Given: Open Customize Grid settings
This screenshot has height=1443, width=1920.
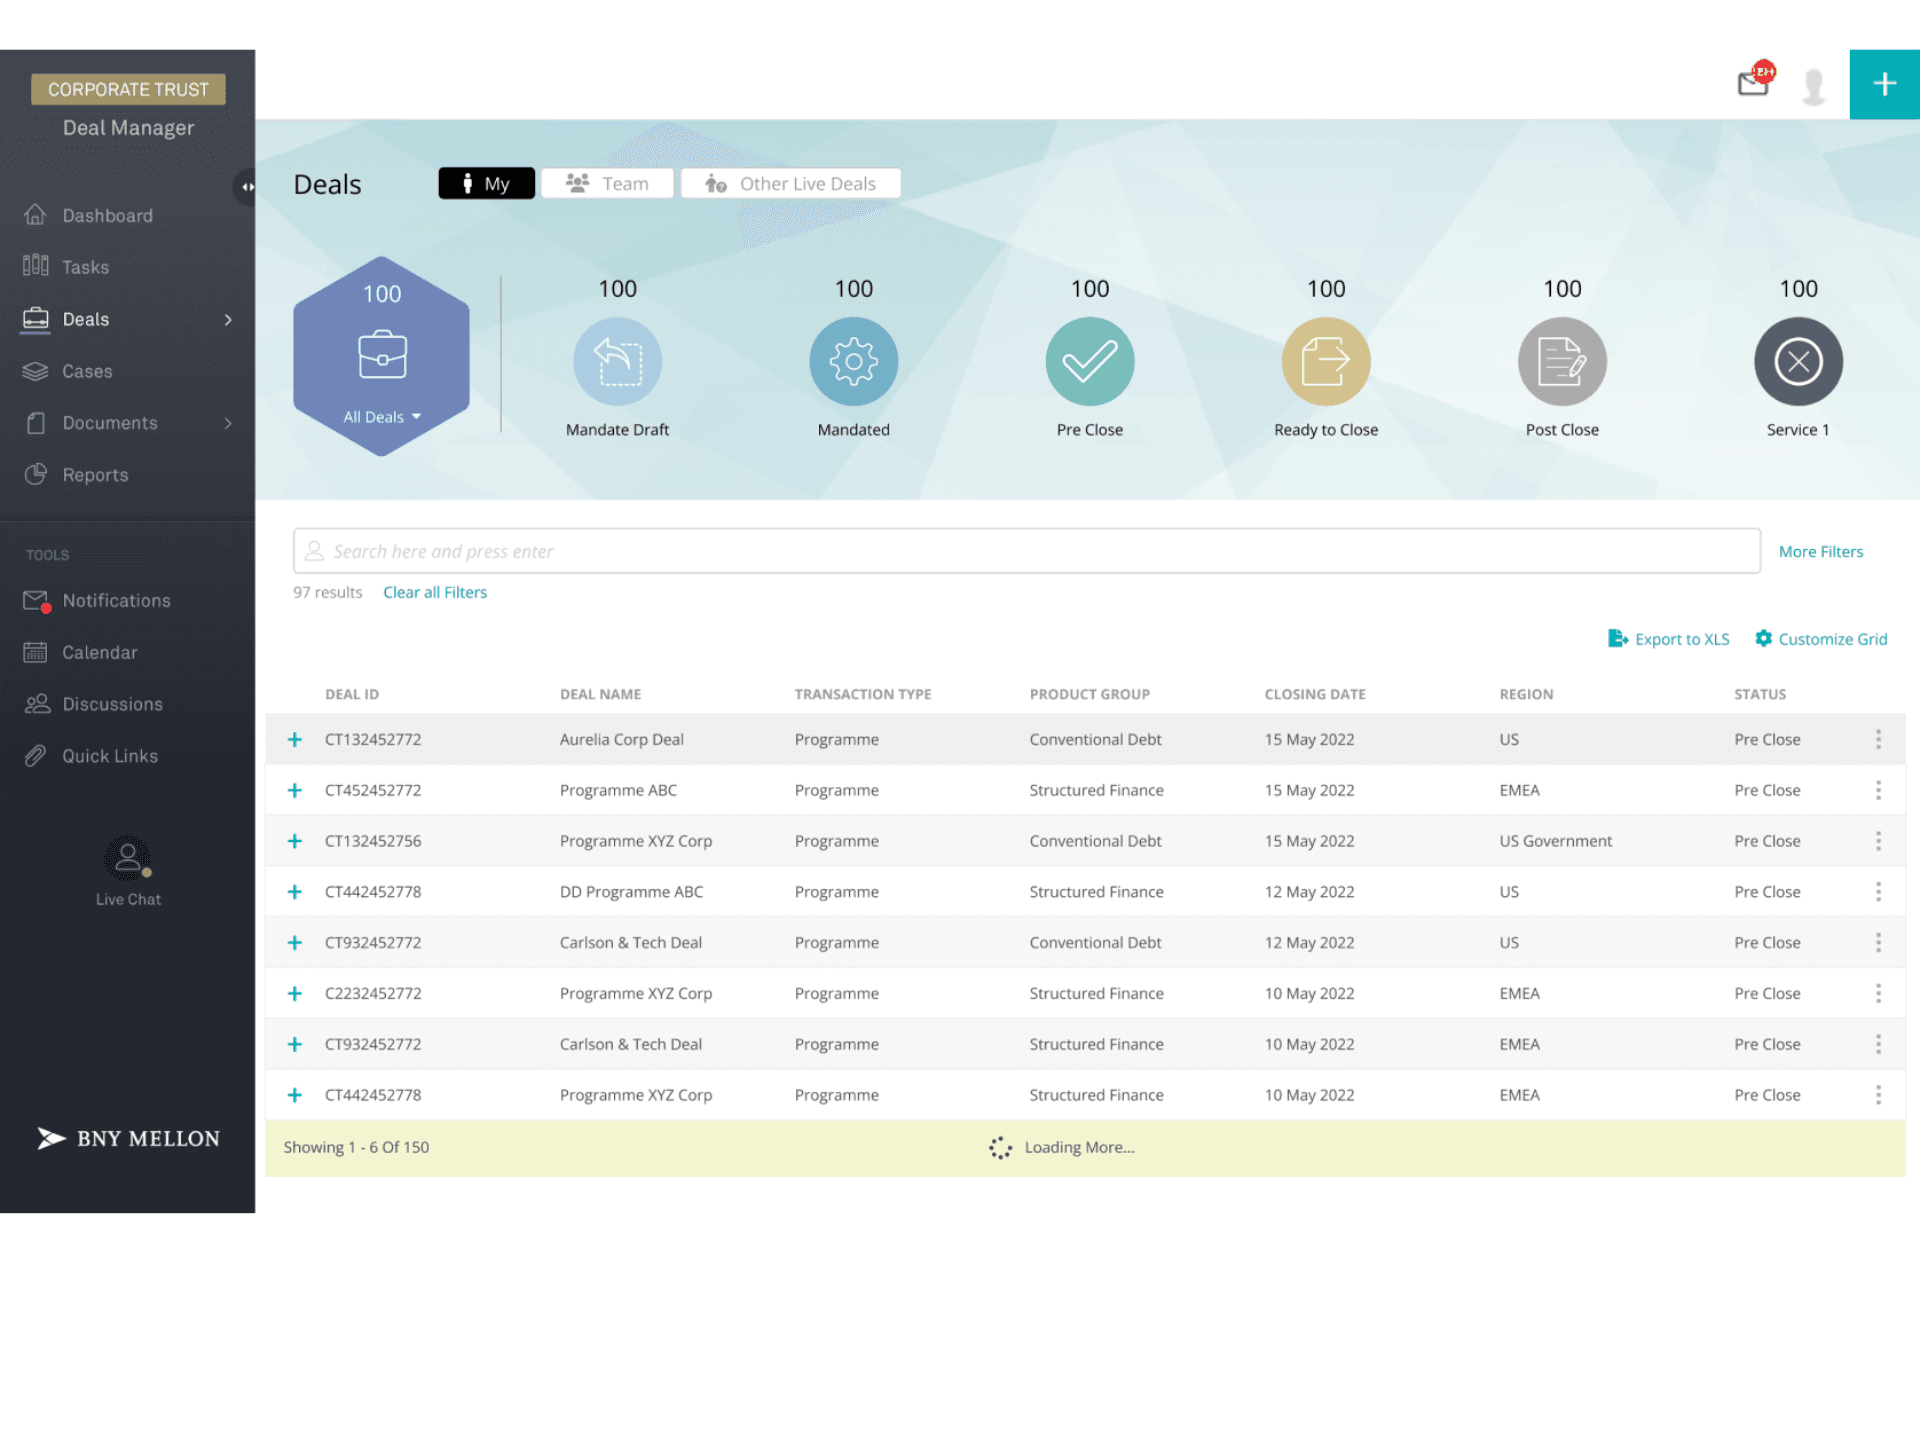Looking at the screenshot, I should [x=1821, y=639].
